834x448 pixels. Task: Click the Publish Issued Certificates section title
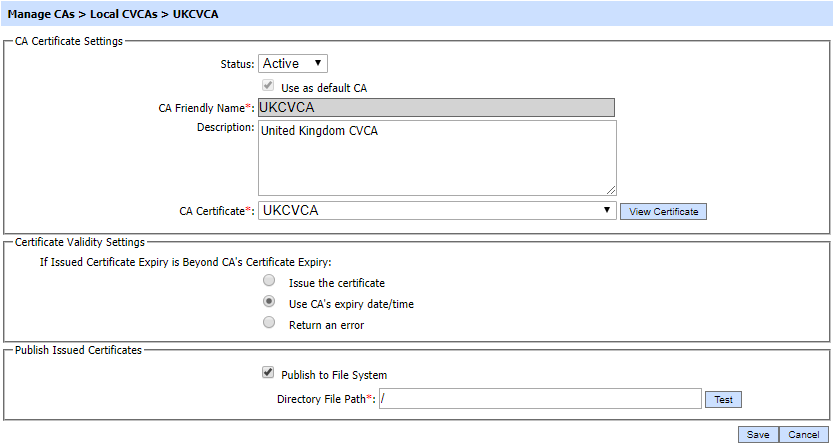[x=78, y=350]
